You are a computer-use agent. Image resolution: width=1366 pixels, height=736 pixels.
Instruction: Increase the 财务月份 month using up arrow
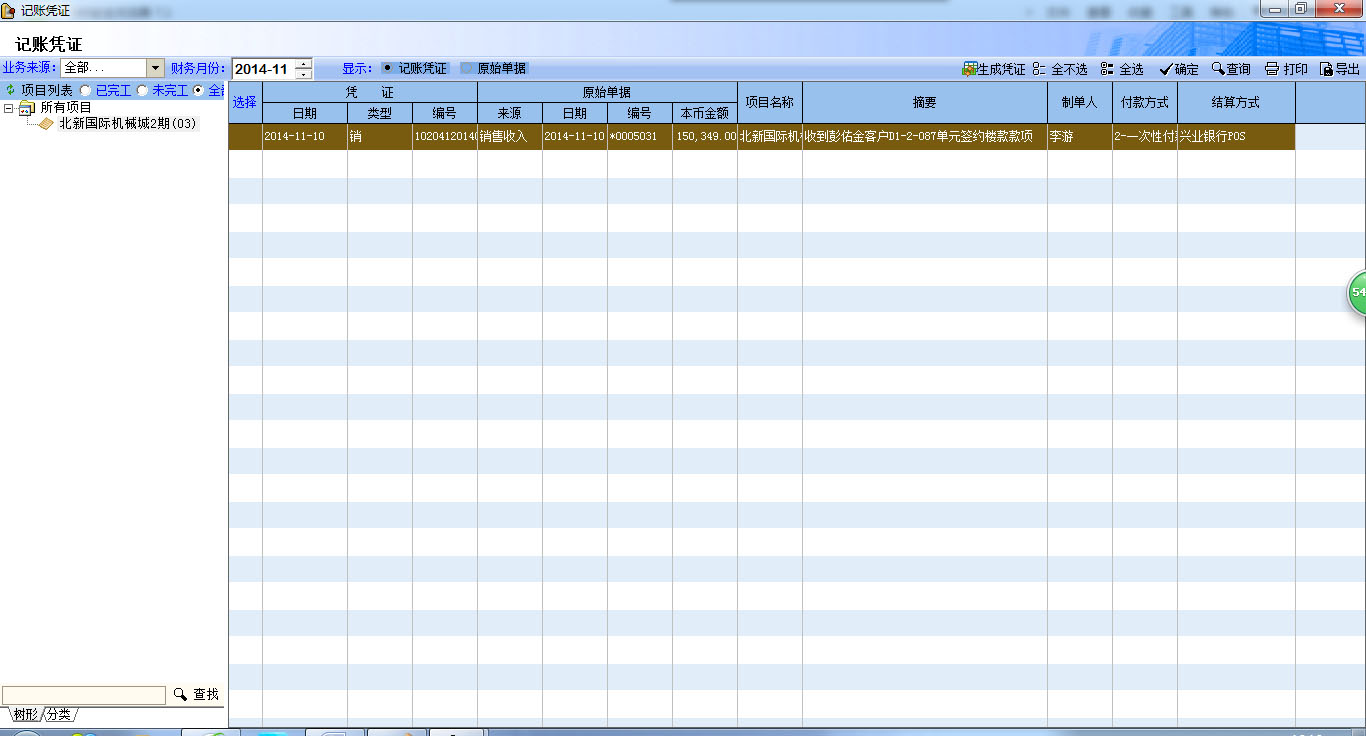[x=303, y=64]
